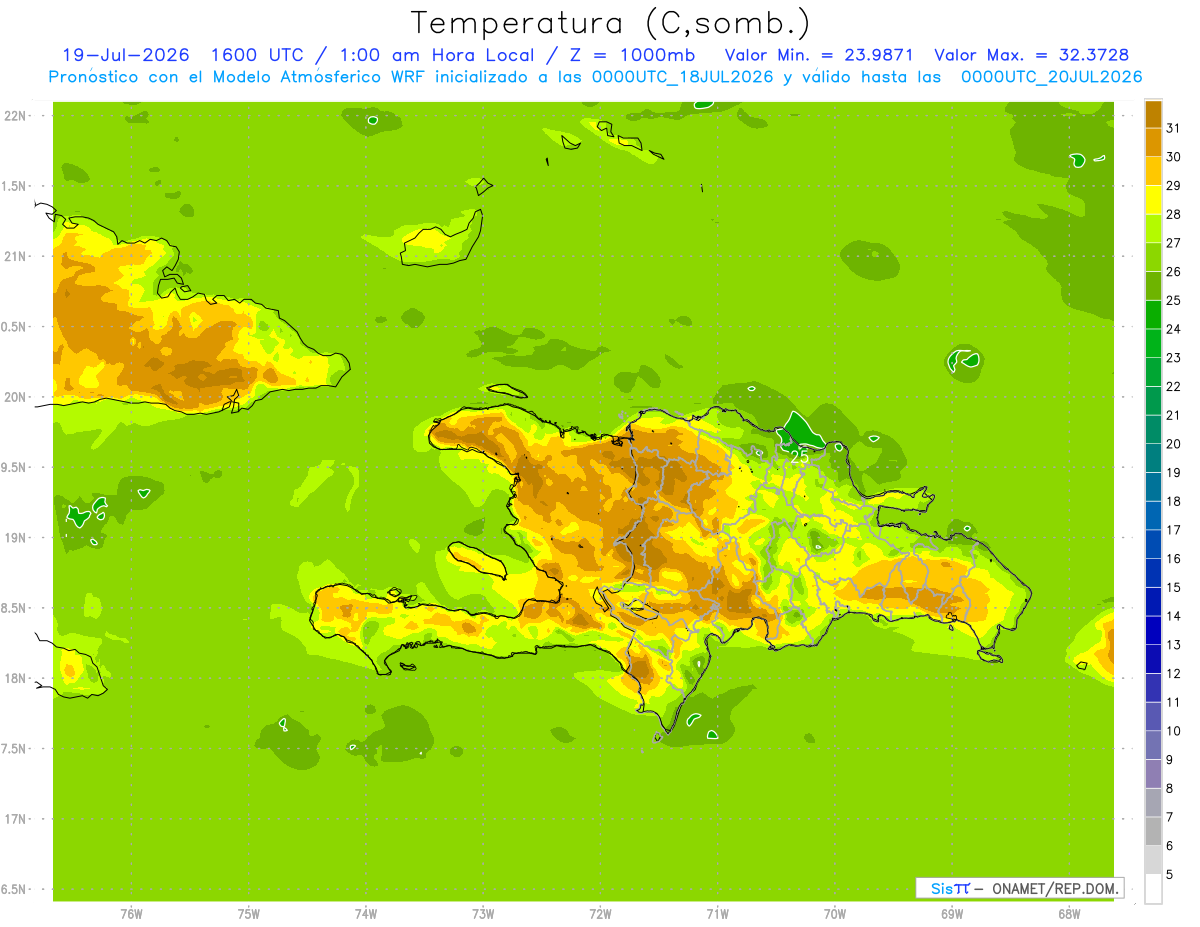Click "Valor Min. = 23.9871" readout

click(818, 55)
